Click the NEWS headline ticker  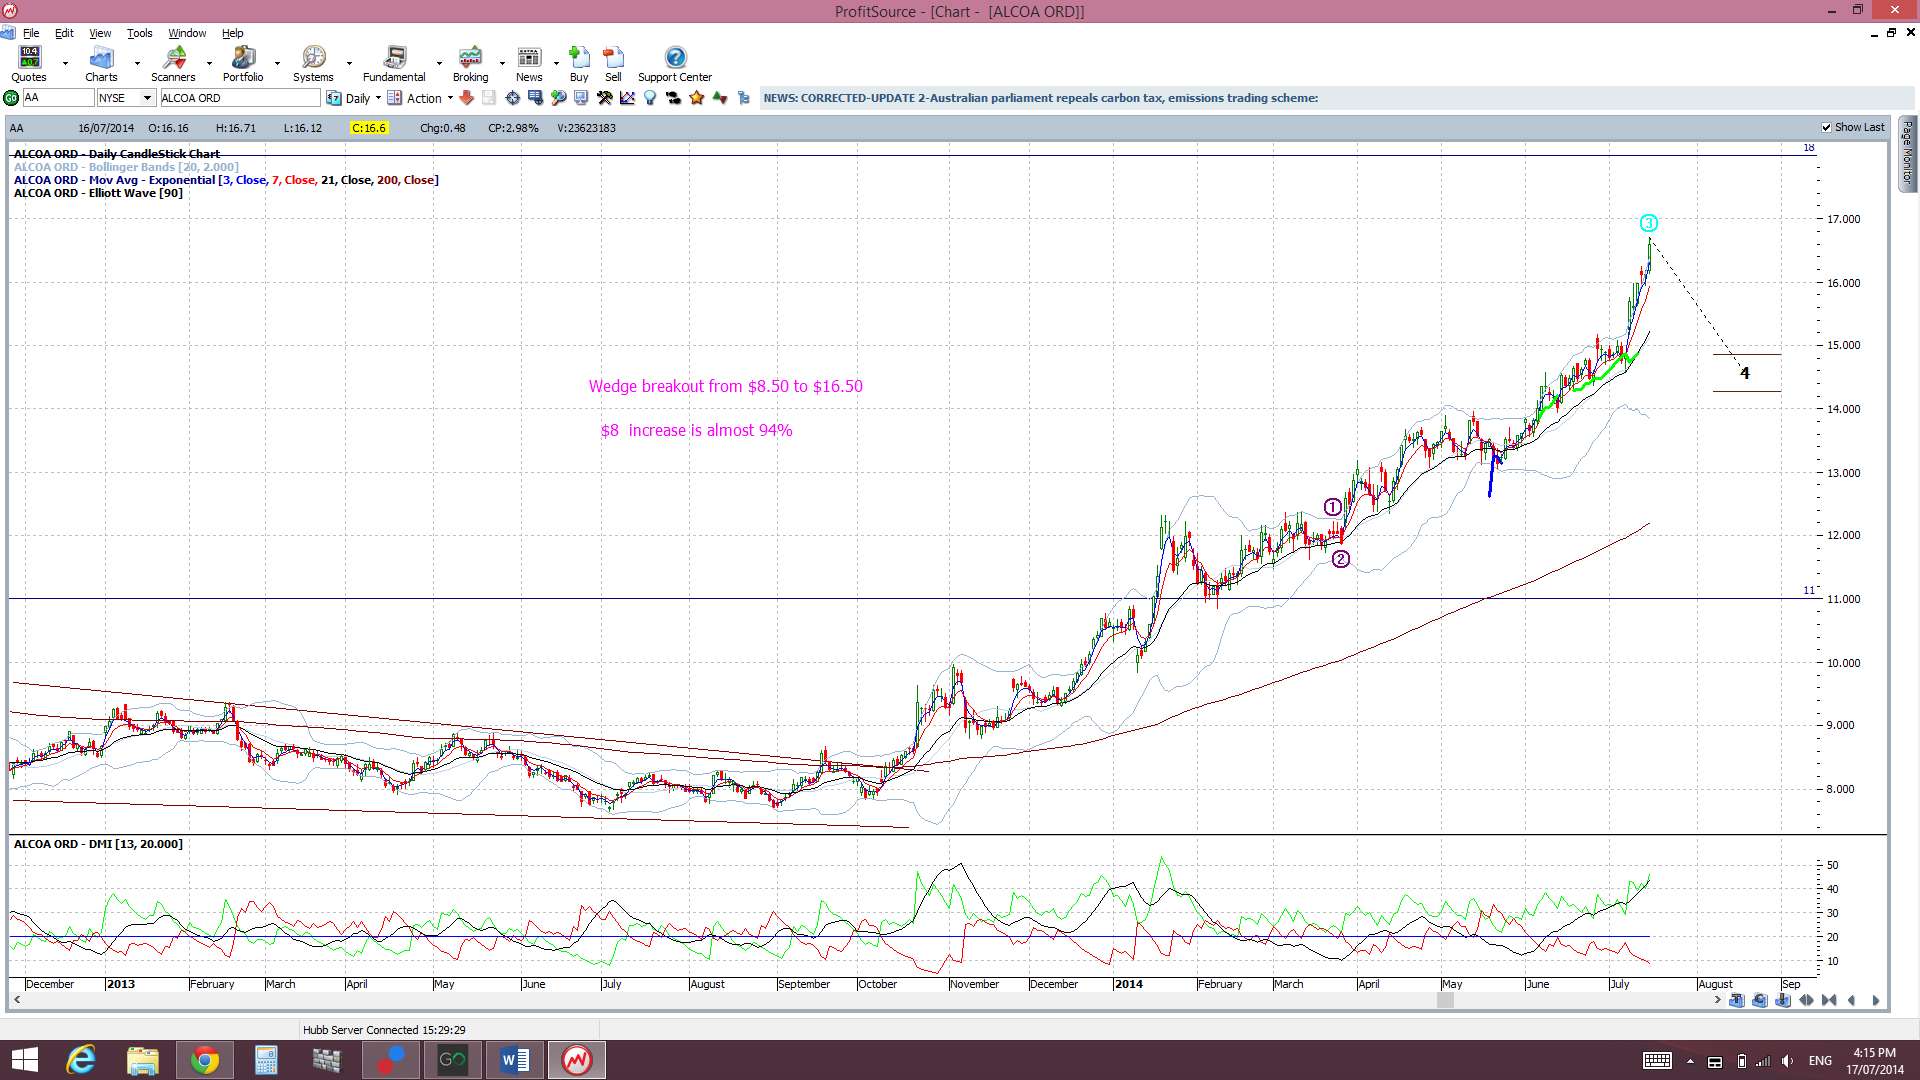click(1040, 98)
